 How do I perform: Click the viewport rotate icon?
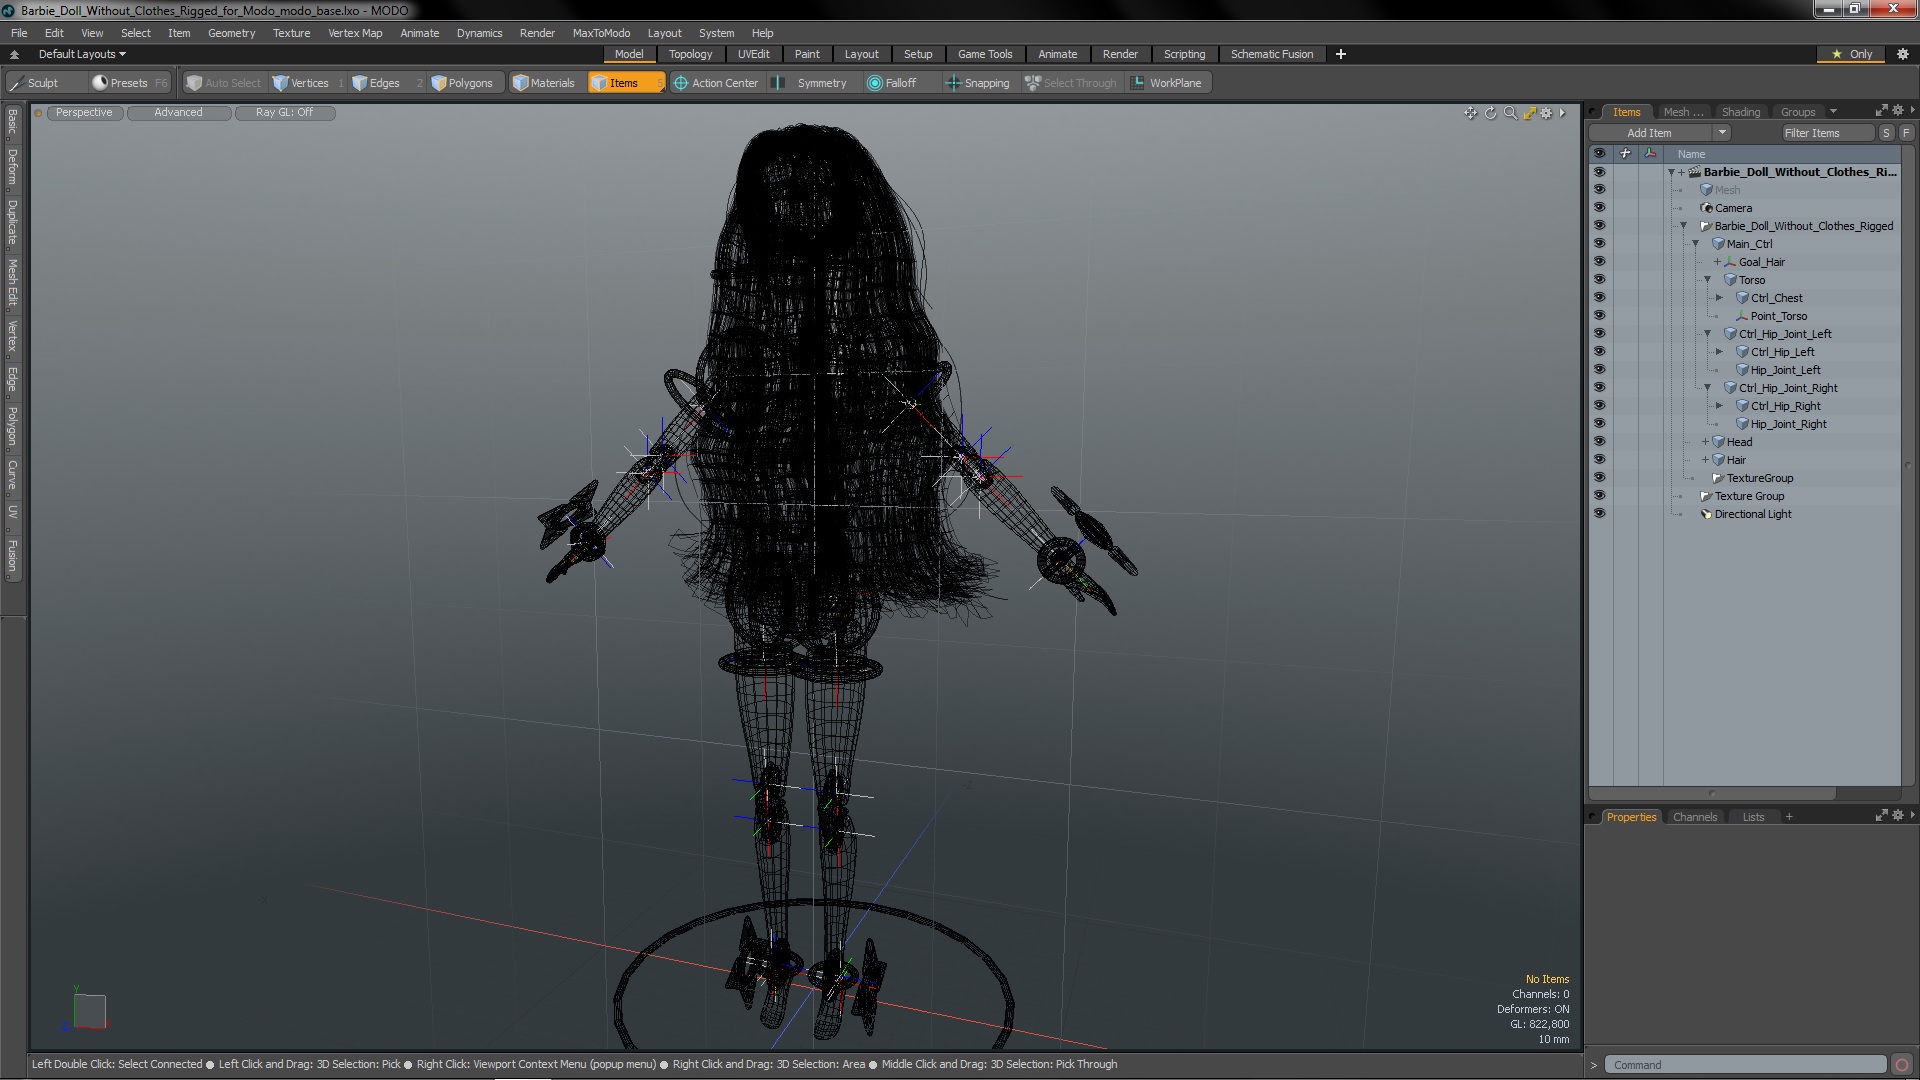pos(1490,113)
